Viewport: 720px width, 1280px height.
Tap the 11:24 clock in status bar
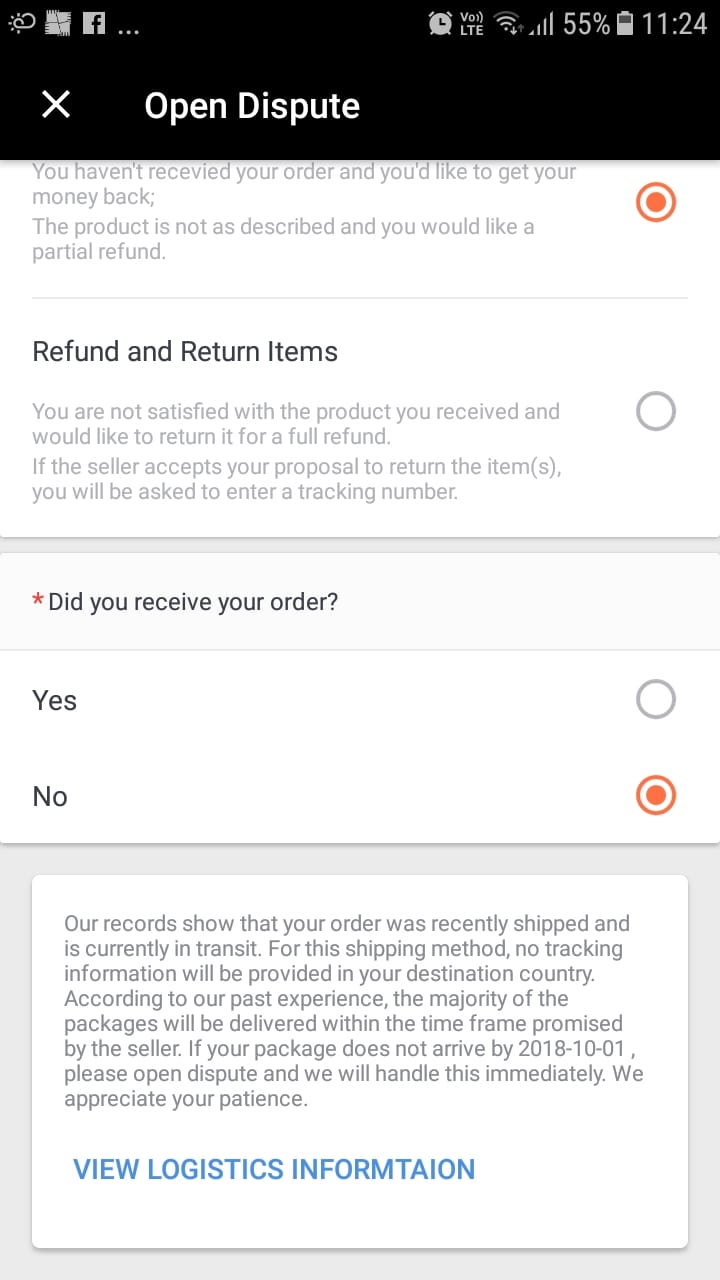(674, 23)
